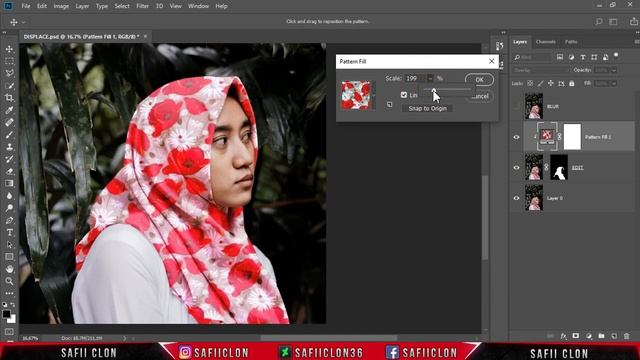This screenshot has height=360, width=640.
Task: Toggle Link with Layer checkbox
Action: 404,95
